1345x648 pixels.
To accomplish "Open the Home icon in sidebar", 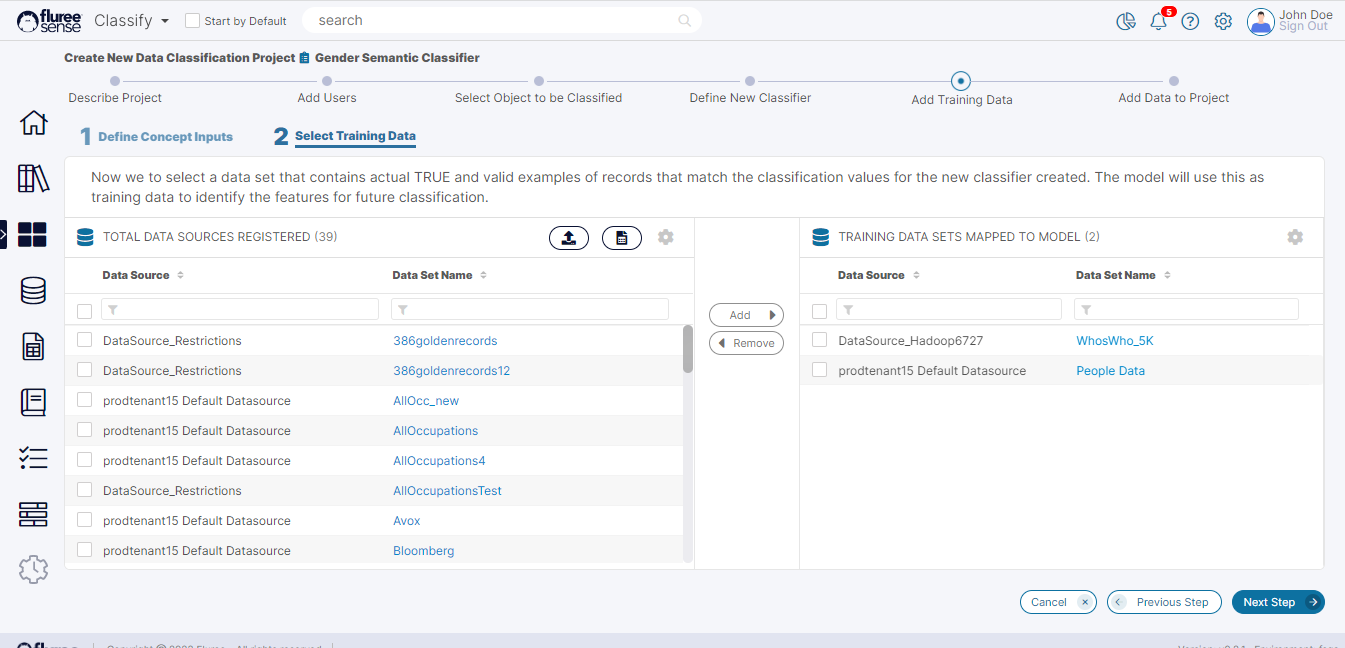I will tap(33, 123).
